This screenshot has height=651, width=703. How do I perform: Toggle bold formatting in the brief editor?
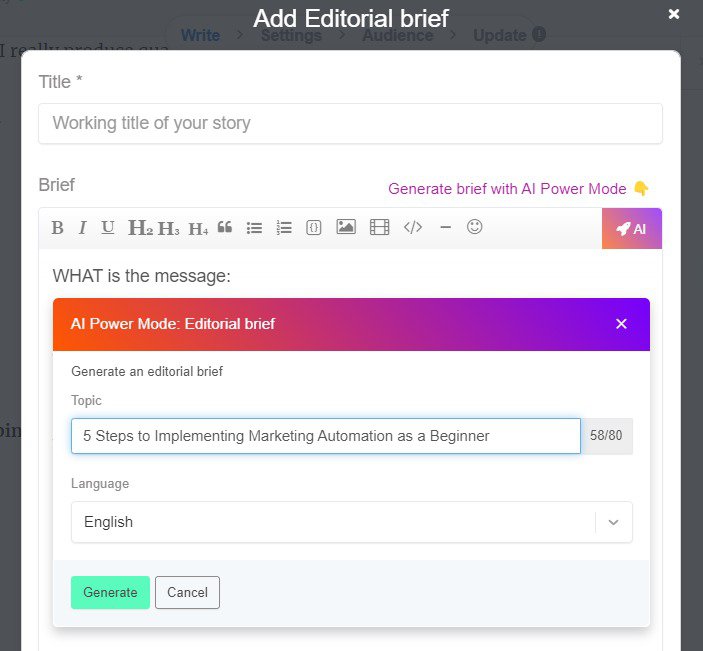point(57,228)
